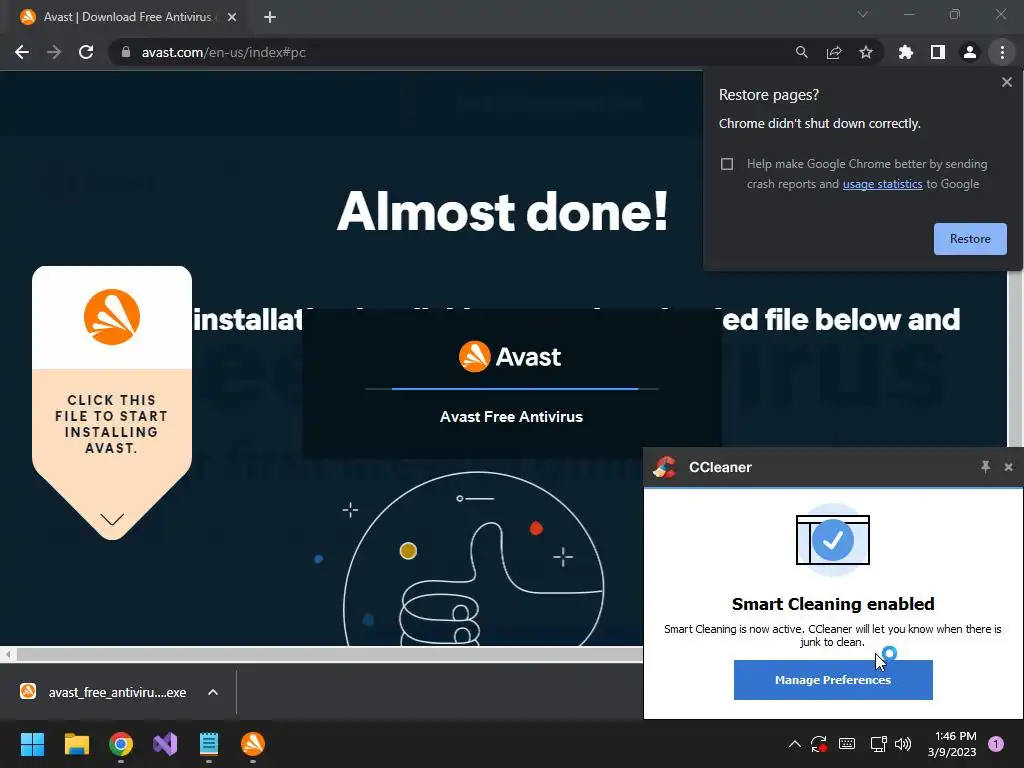The image size is (1024, 768).
Task: Show hidden system tray icons
Action: [794, 744]
